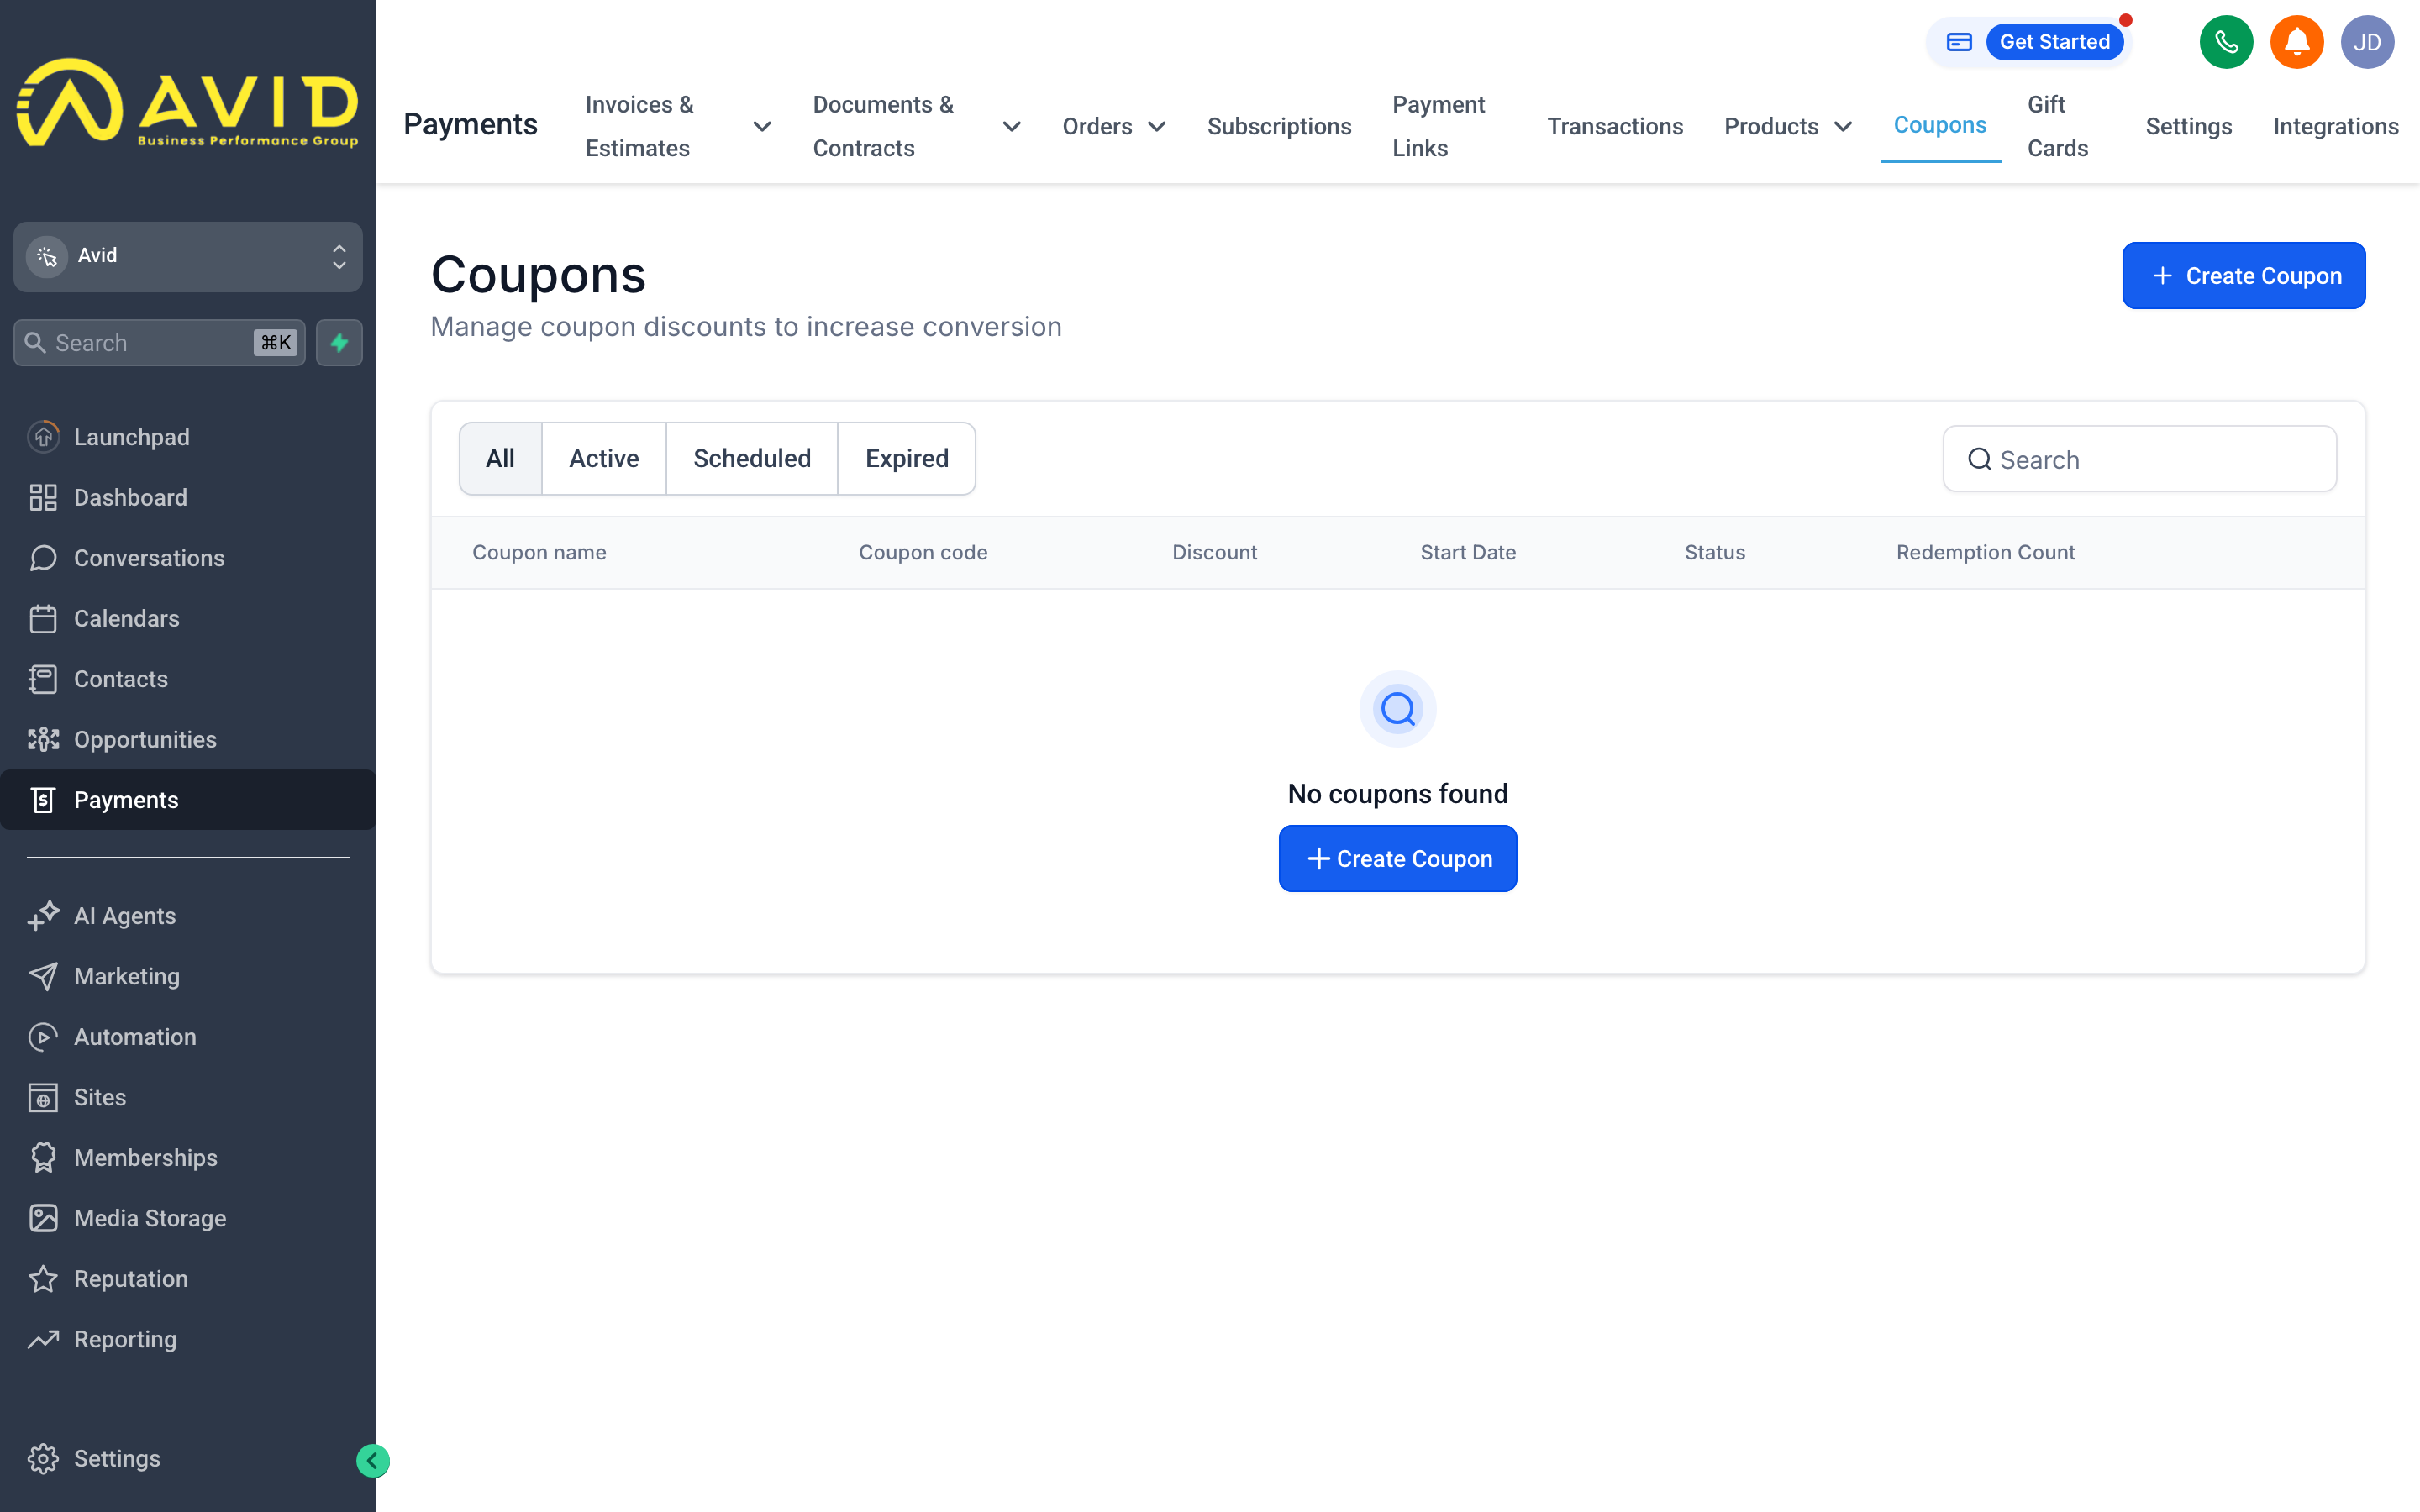Open the Subscriptions tab
This screenshot has width=2420, height=1512.
(1279, 127)
